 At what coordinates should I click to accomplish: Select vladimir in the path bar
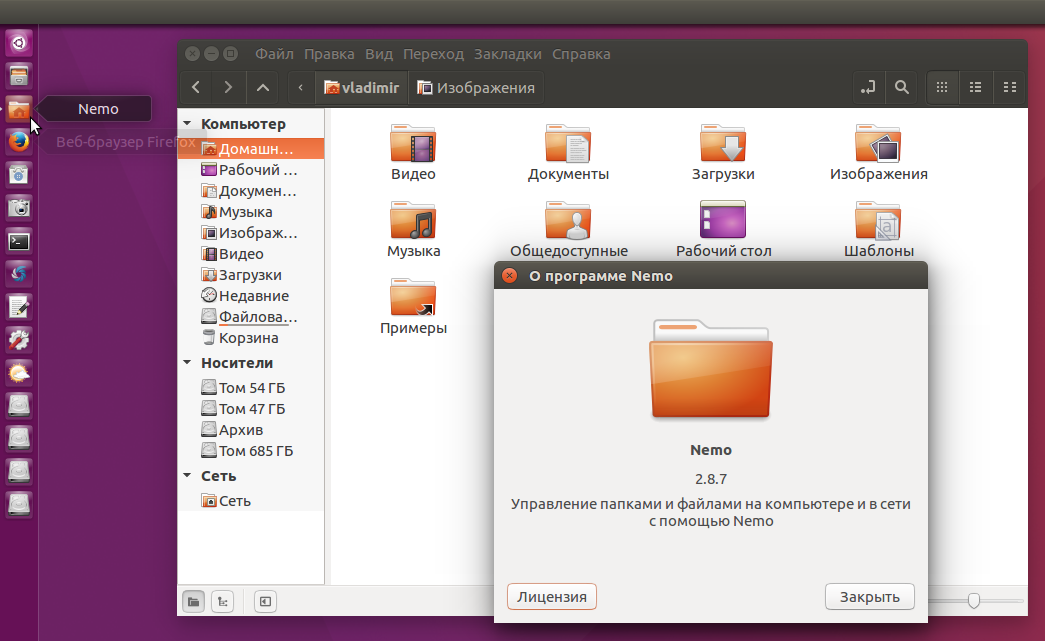pos(361,87)
